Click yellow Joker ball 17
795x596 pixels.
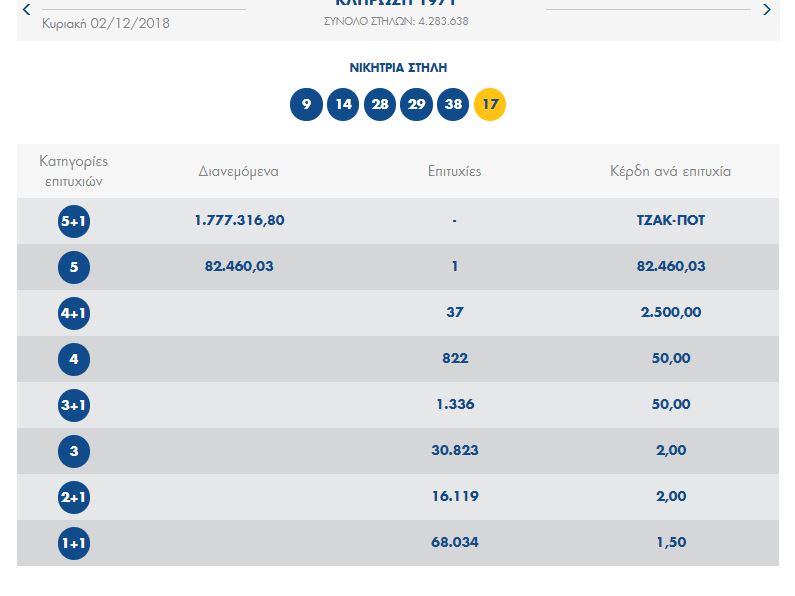[x=490, y=104]
